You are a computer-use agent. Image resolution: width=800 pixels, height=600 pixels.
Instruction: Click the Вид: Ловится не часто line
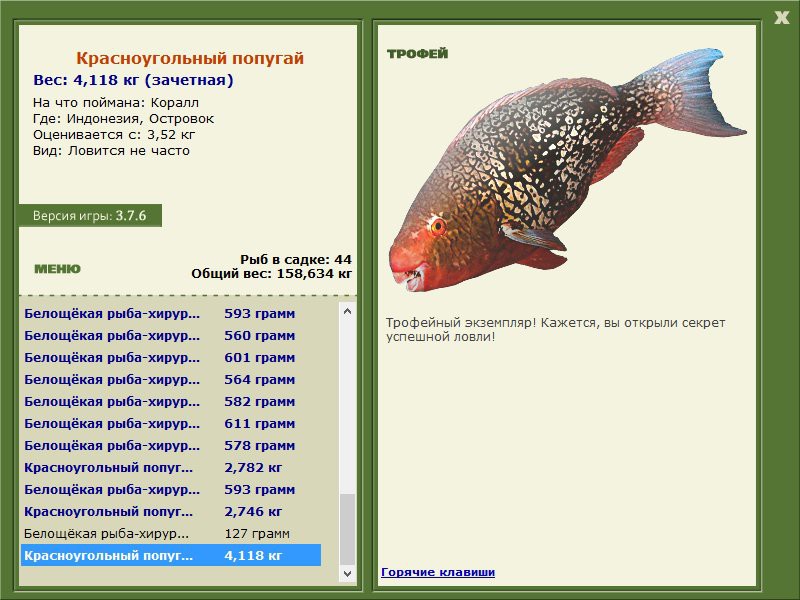pyautogui.click(x=111, y=151)
